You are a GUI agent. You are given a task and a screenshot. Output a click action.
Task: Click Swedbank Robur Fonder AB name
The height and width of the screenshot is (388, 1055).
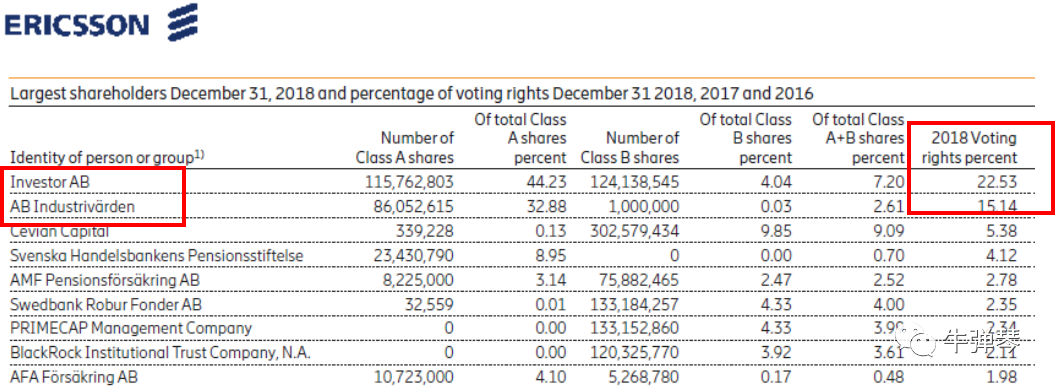(106, 304)
